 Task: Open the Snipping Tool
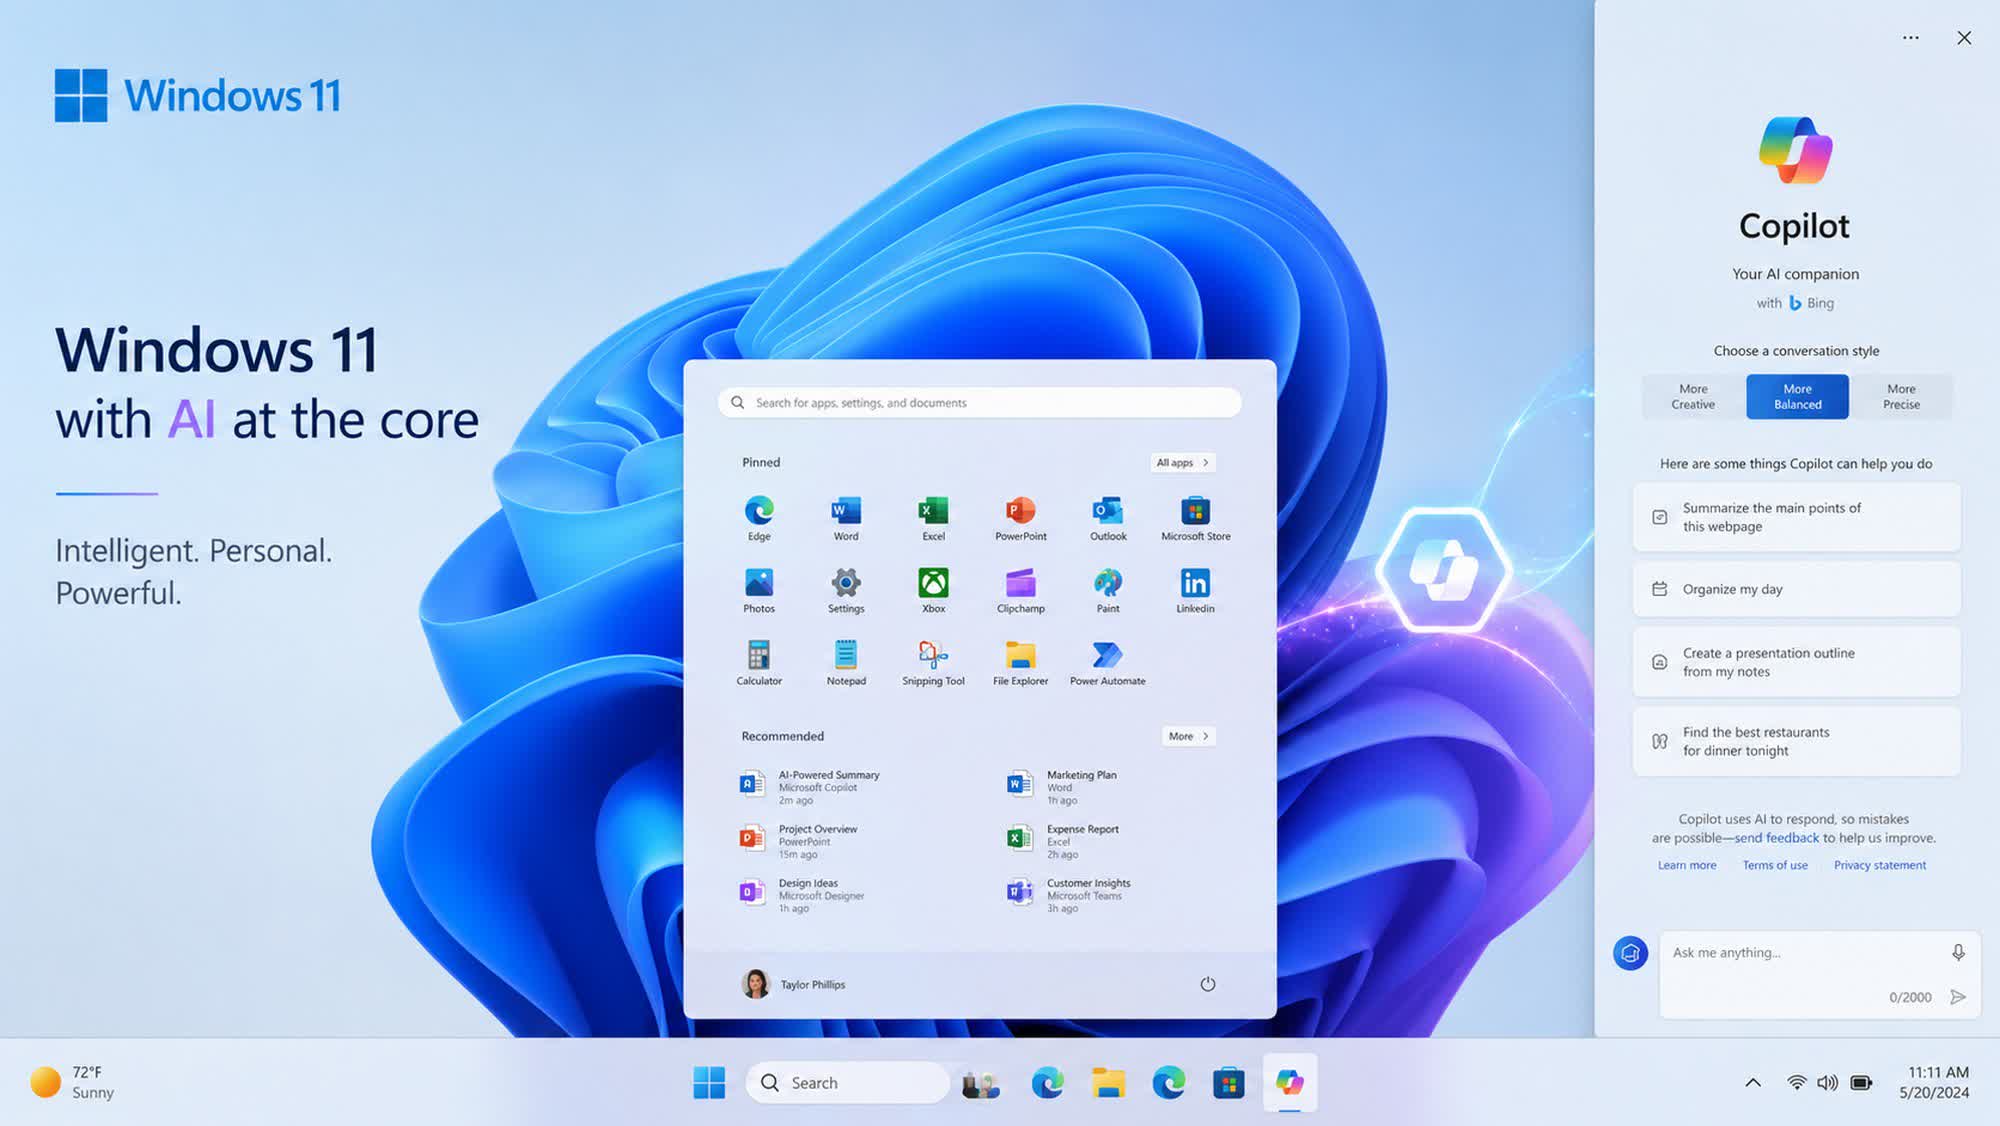[x=933, y=662]
